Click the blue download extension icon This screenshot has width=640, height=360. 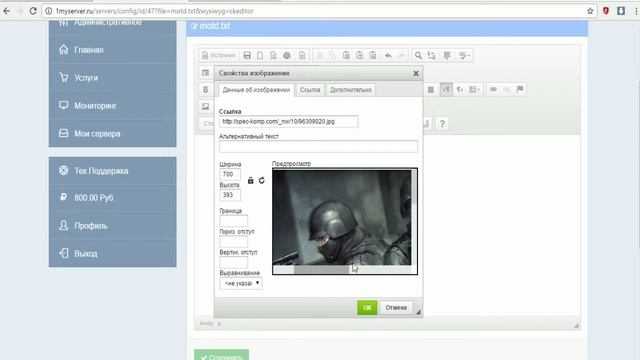point(621,11)
